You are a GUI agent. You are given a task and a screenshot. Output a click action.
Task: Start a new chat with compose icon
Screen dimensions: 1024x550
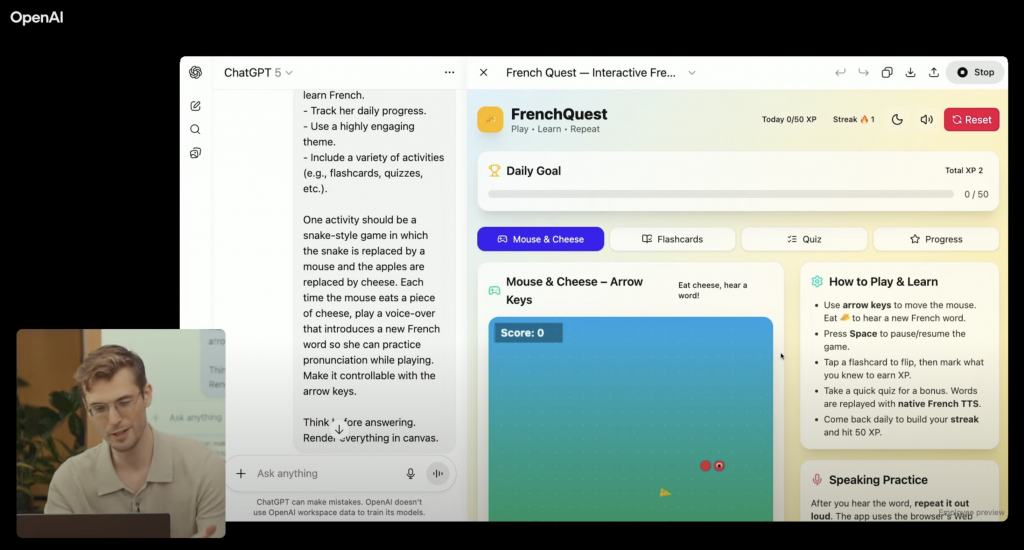(x=195, y=106)
